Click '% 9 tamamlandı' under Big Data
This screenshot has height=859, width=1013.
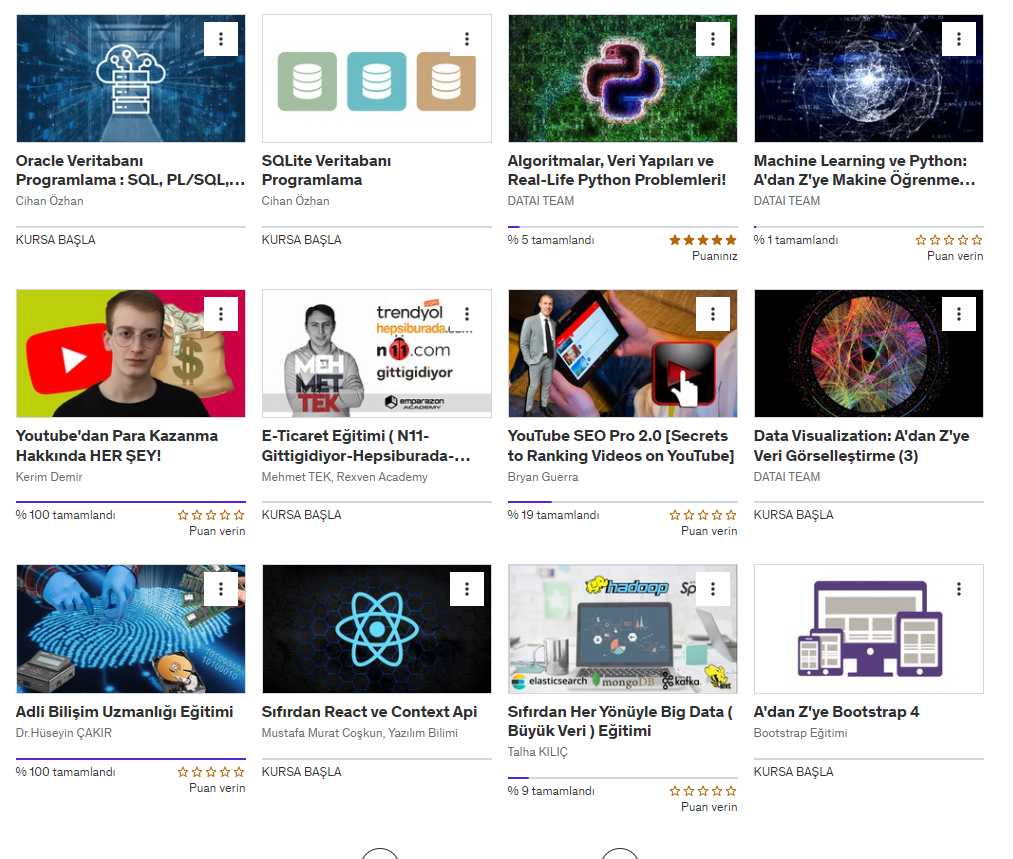tap(551, 791)
